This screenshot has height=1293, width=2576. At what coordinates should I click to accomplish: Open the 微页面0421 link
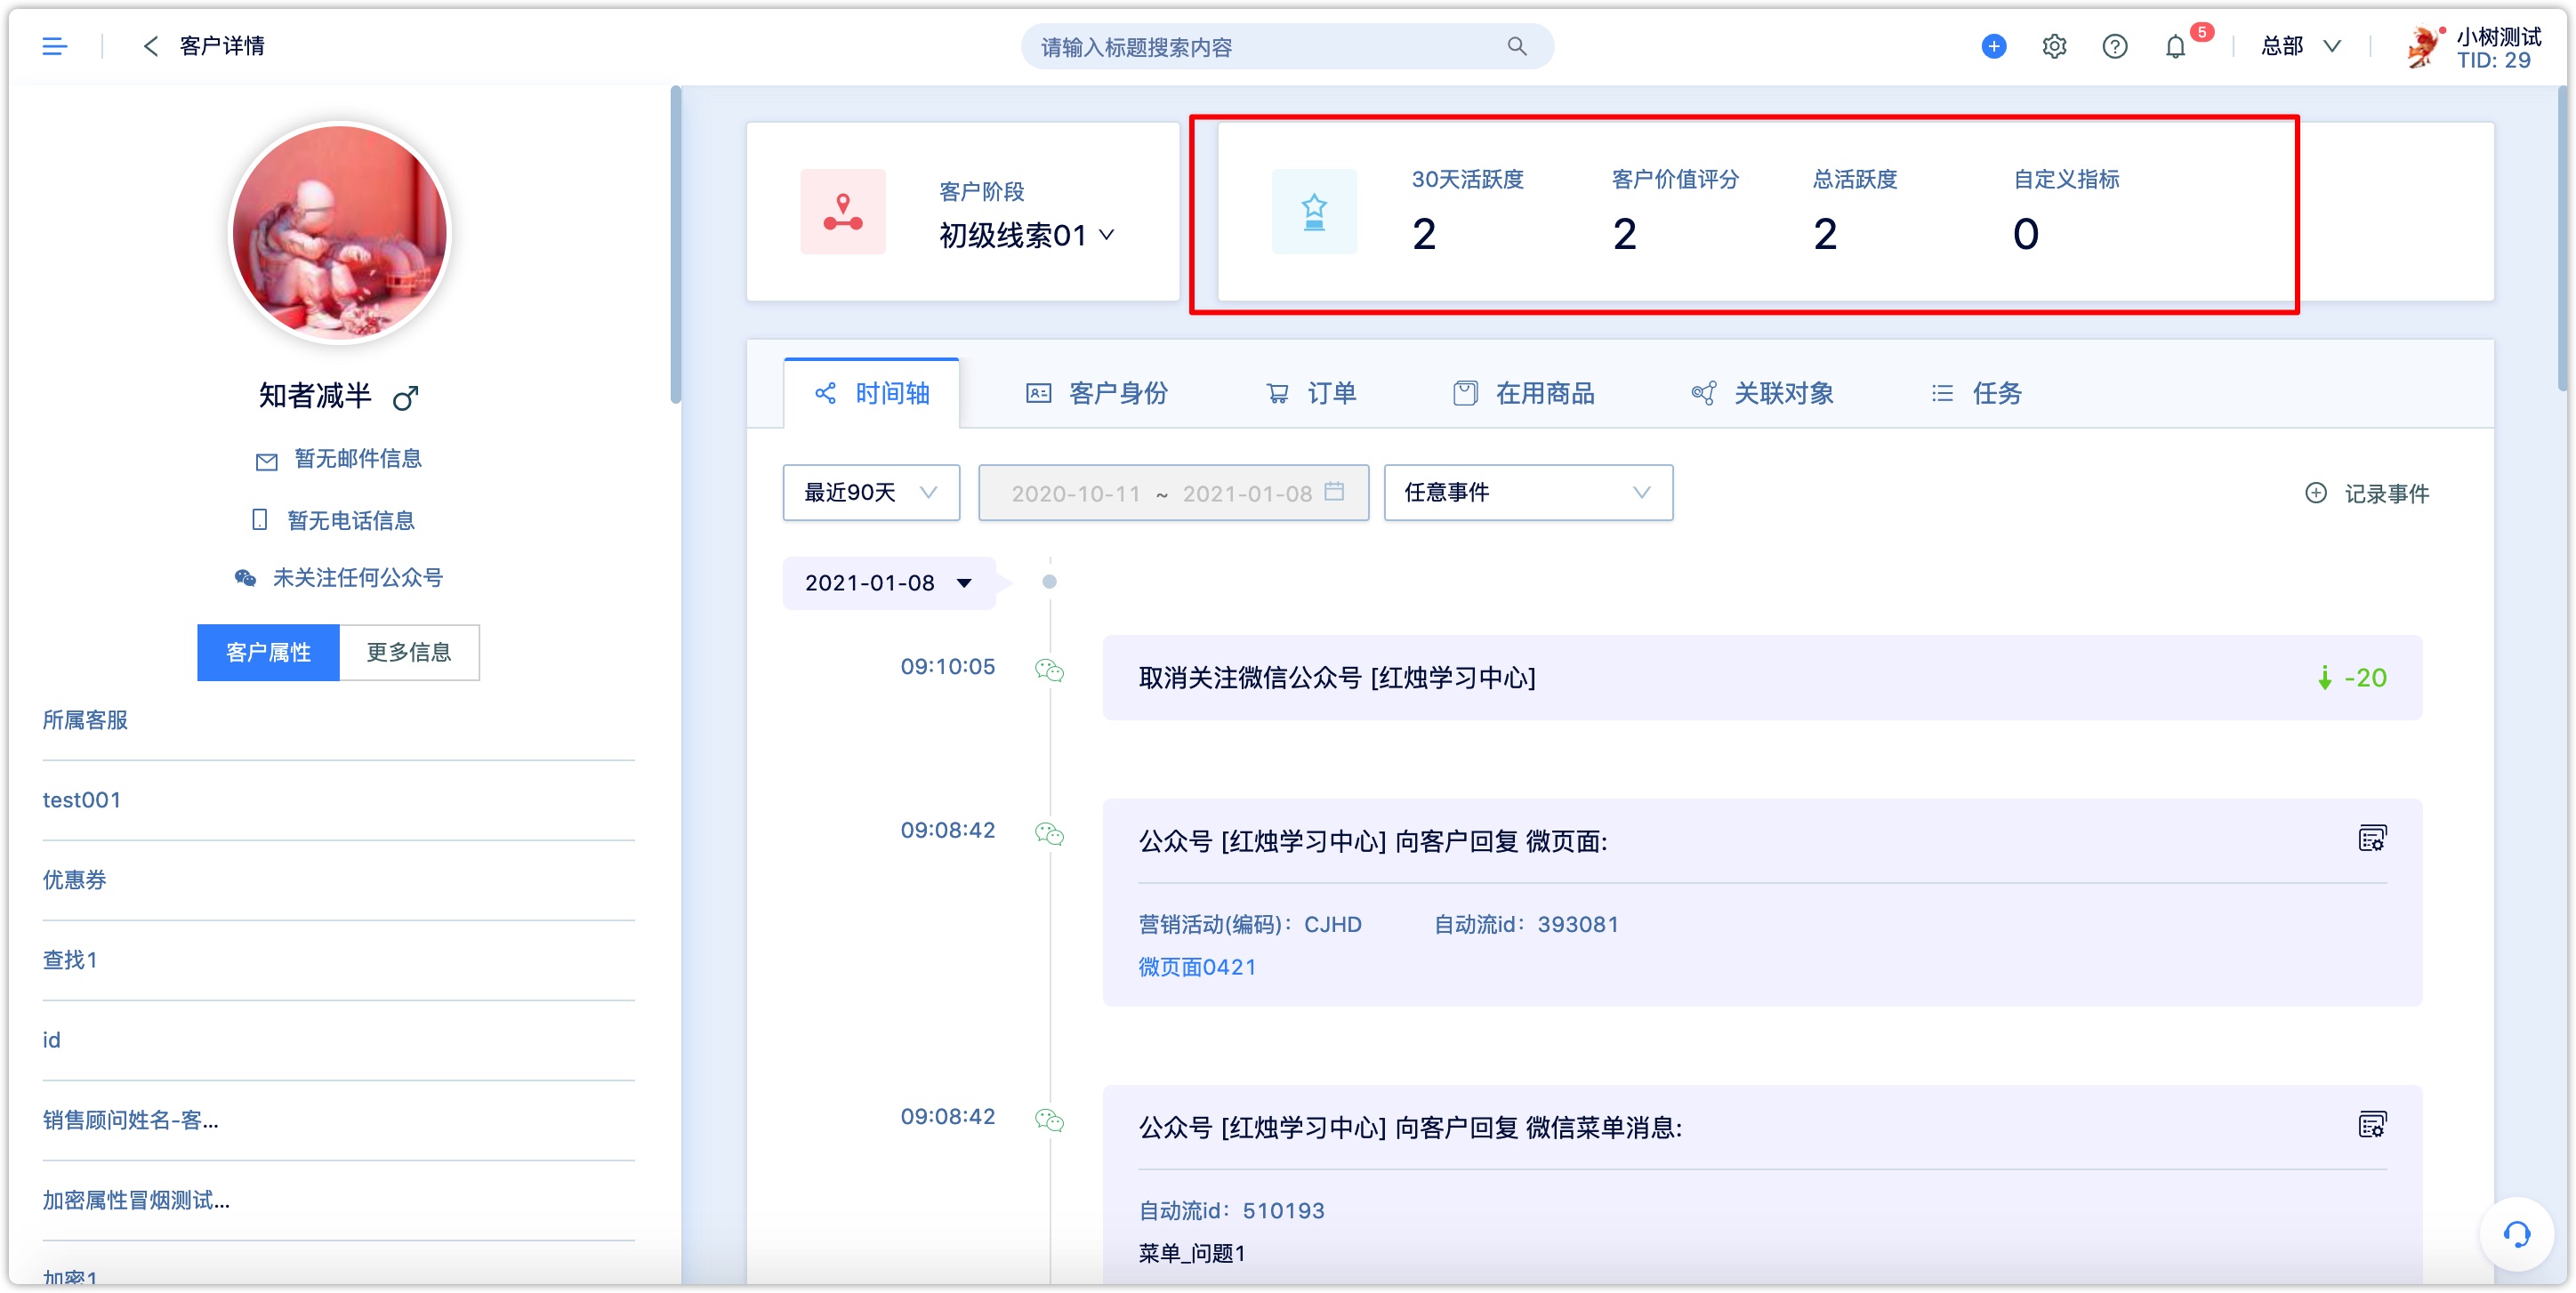click(1197, 966)
